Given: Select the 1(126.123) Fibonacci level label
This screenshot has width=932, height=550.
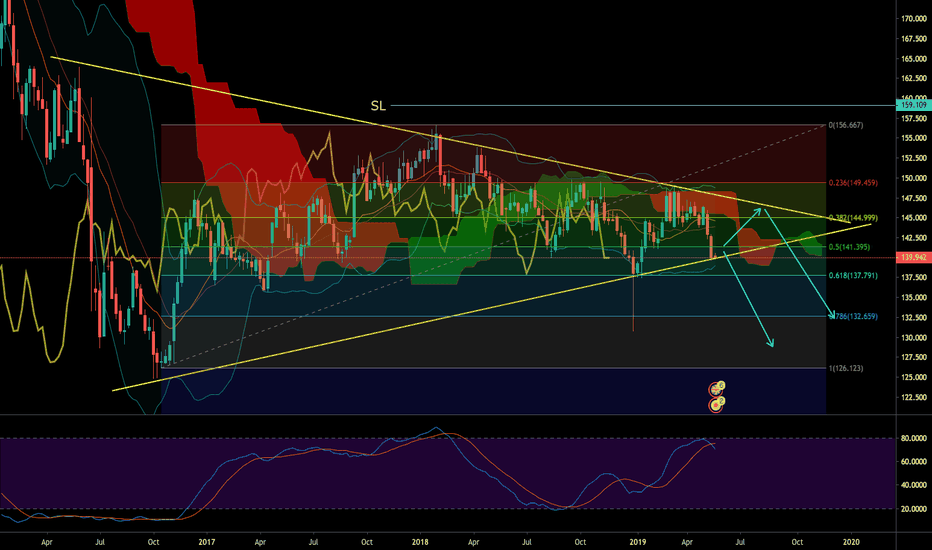Looking at the screenshot, I should click(846, 369).
